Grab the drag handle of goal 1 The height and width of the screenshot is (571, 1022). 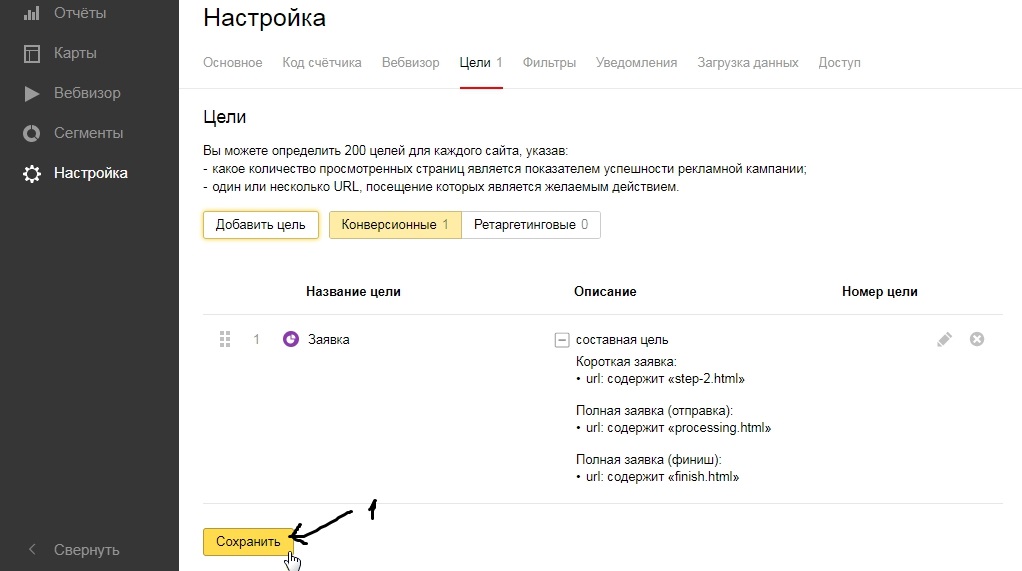225,339
